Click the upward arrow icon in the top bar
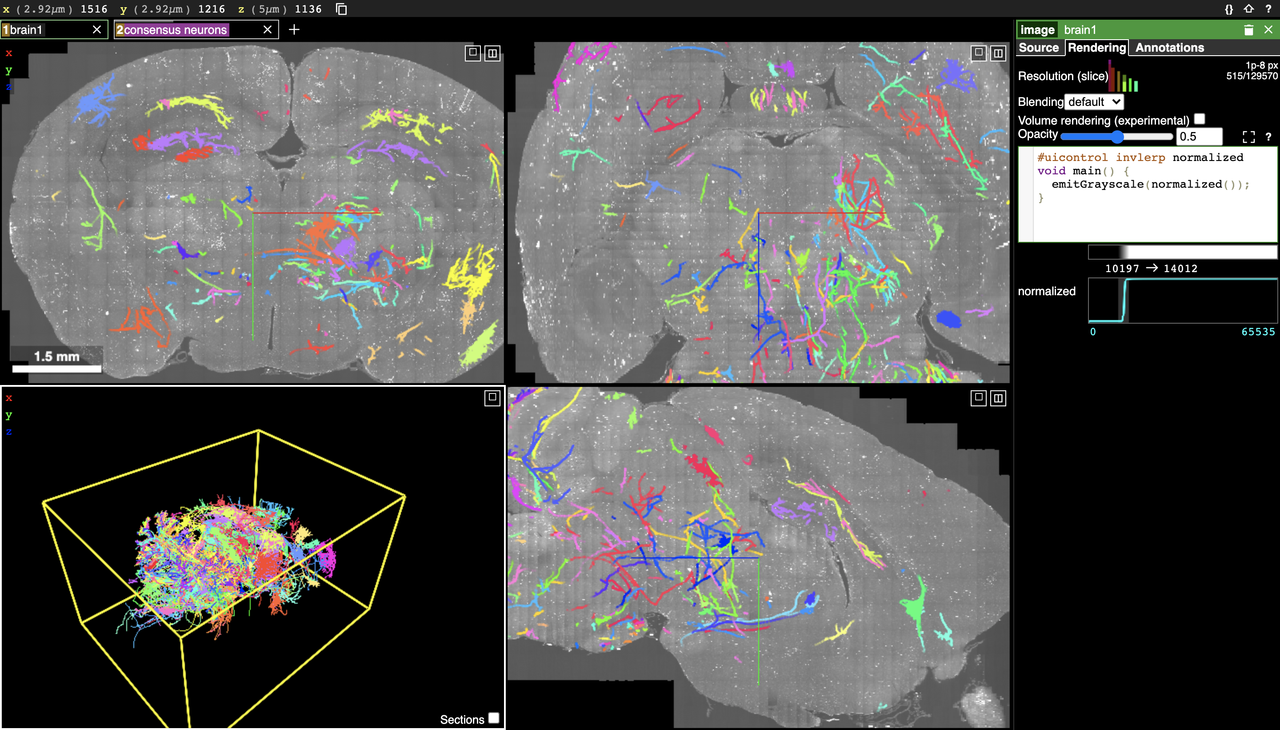The image size is (1280, 730). pos(1249,9)
